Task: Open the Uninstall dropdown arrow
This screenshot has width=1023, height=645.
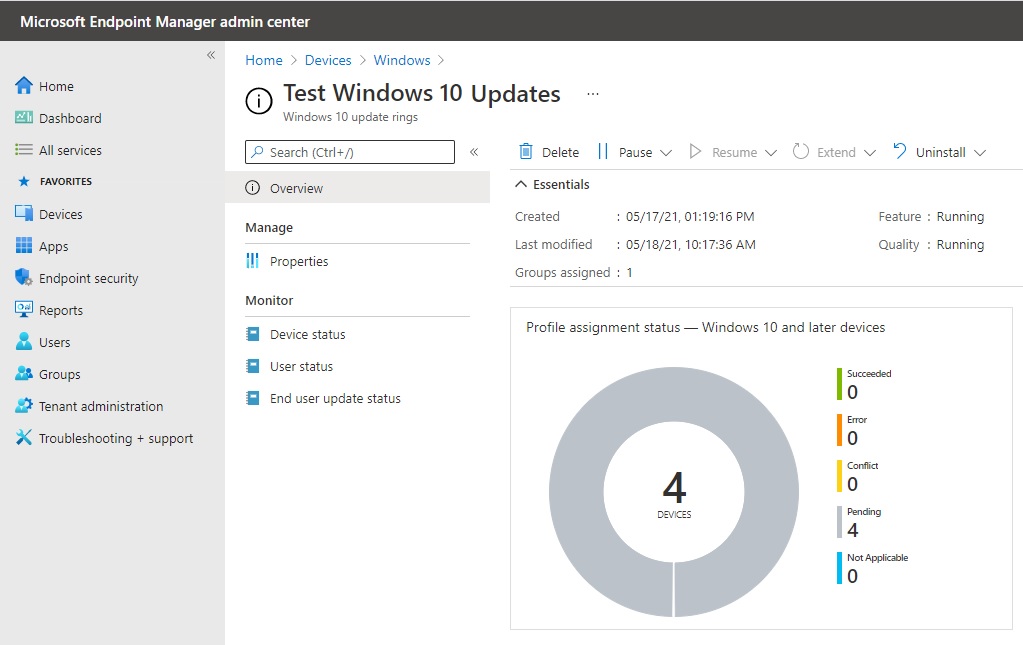Action: (x=980, y=153)
